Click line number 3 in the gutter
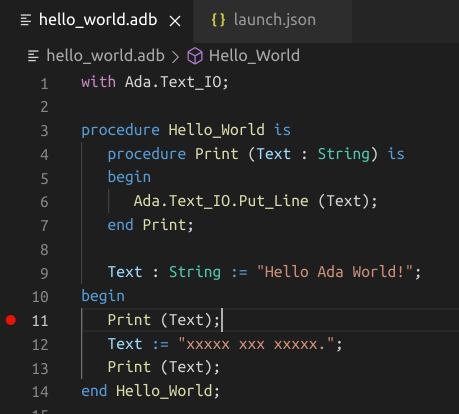Viewport: 459px width, 414px height. tap(44, 131)
